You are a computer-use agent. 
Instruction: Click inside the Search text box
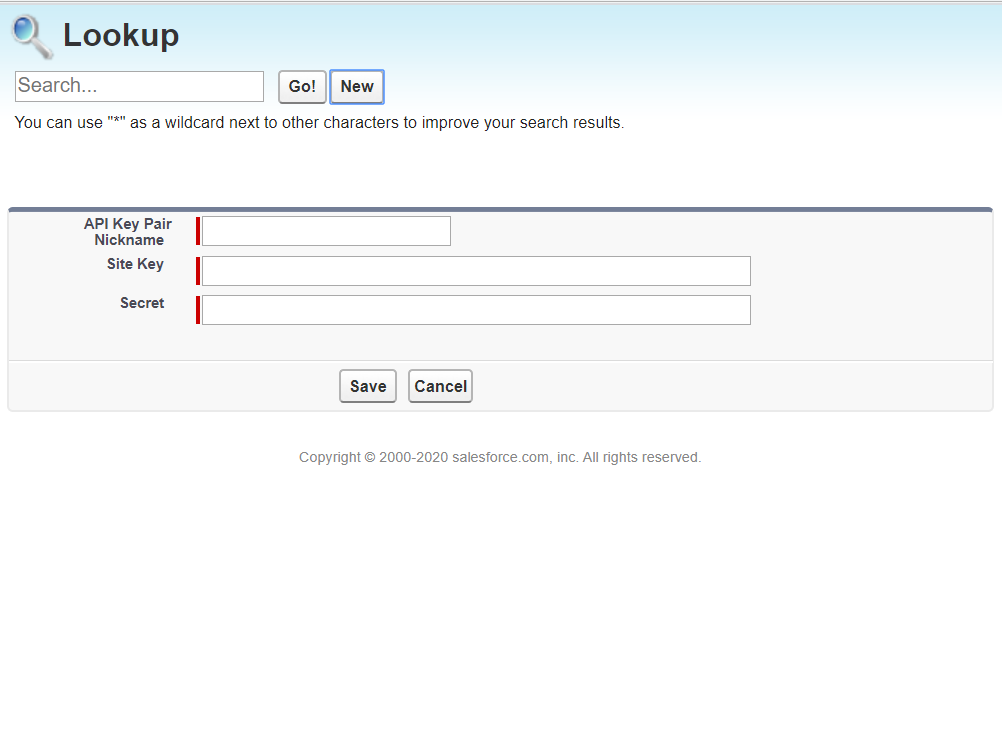(139, 86)
